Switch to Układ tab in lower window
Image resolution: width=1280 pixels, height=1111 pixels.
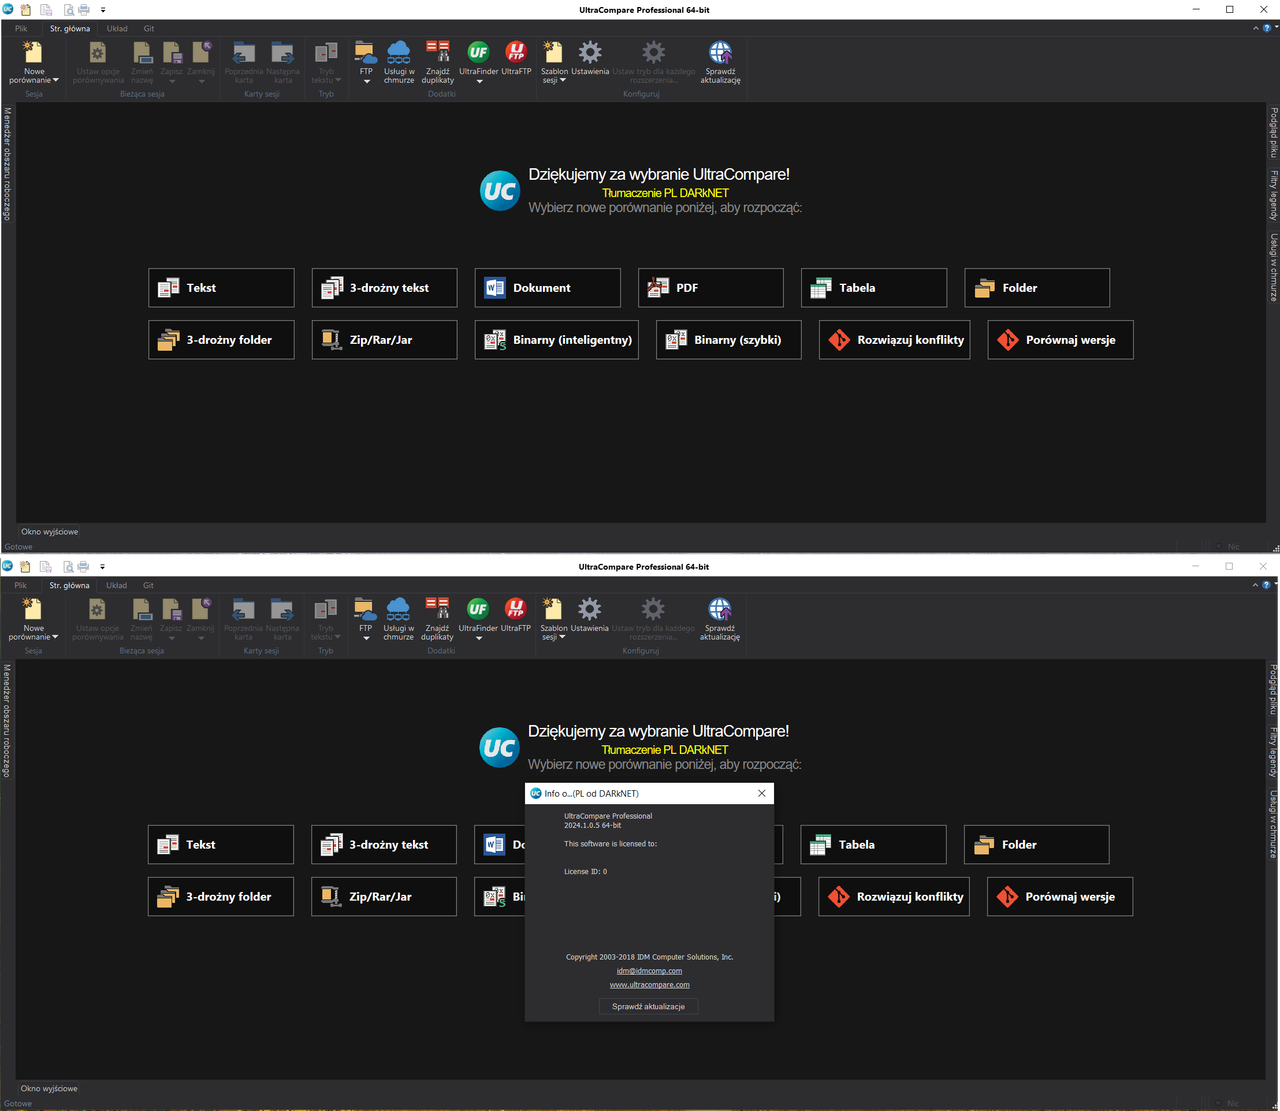click(x=117, y=586)
